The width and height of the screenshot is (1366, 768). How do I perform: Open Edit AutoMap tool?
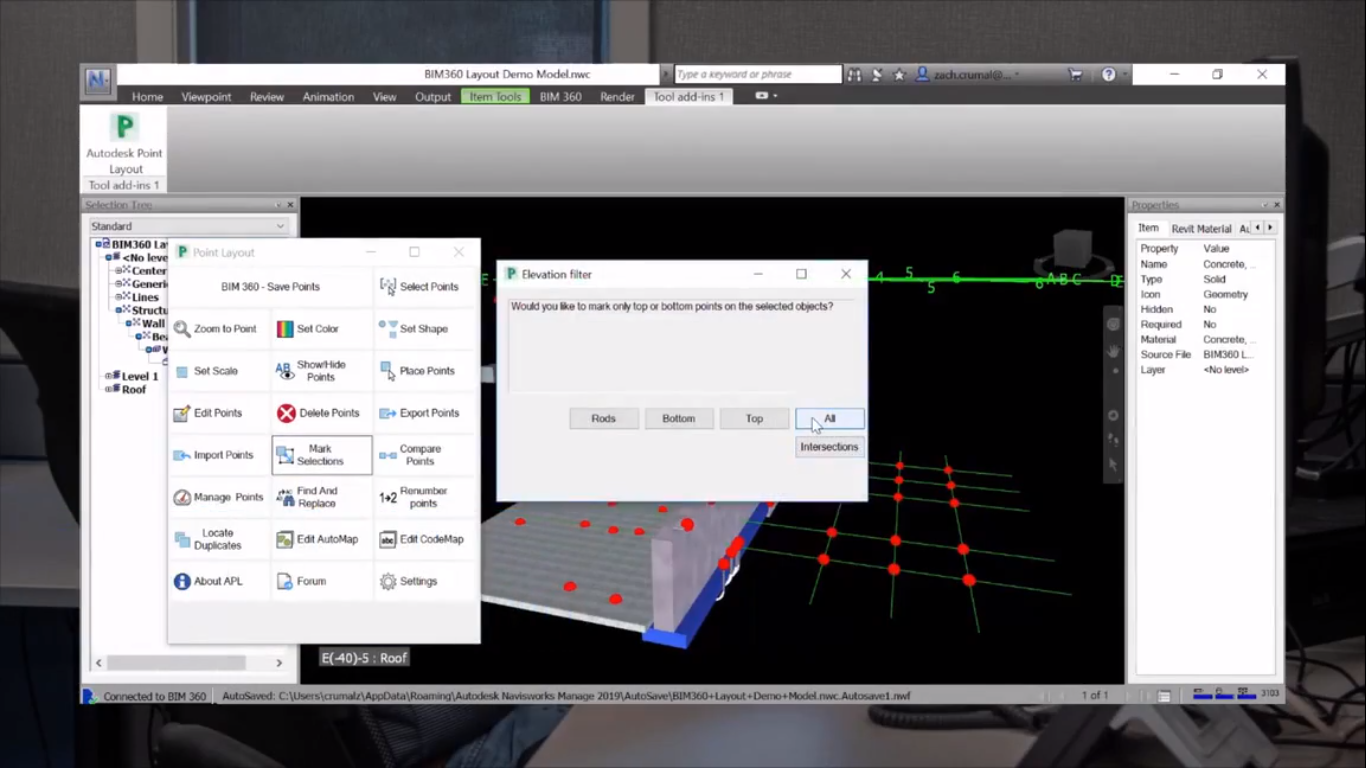coord(322,539)
